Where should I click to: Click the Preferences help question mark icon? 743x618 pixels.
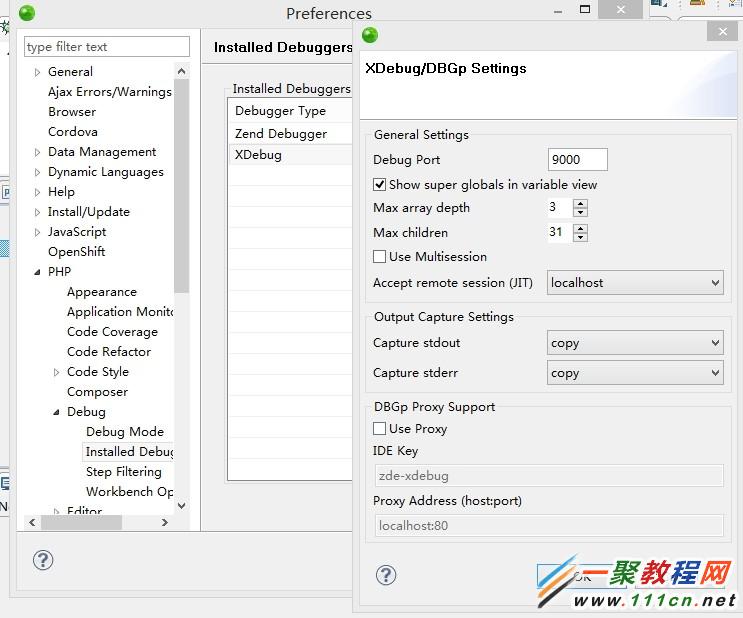(43, 560)
